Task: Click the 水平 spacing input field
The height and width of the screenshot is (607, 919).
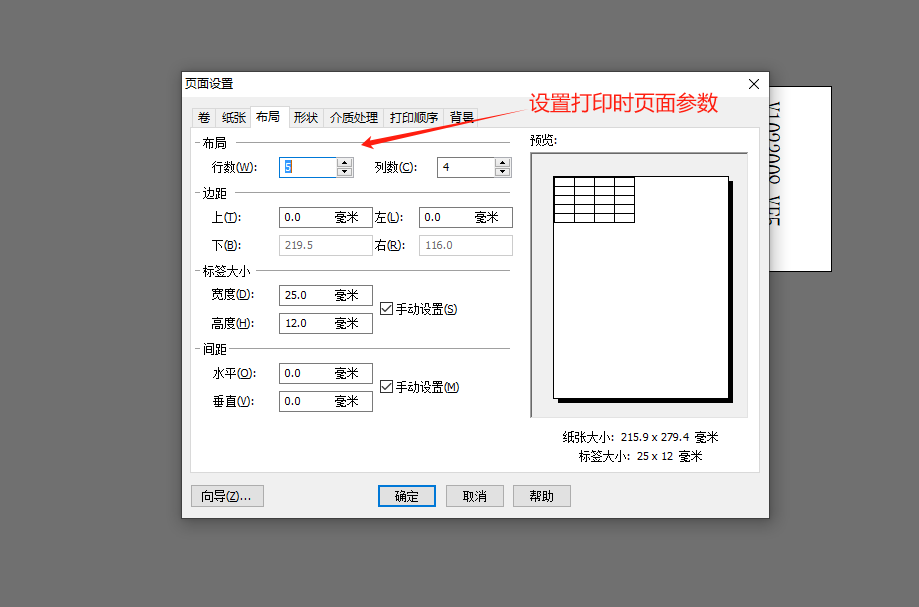Action: pos(326,373)
